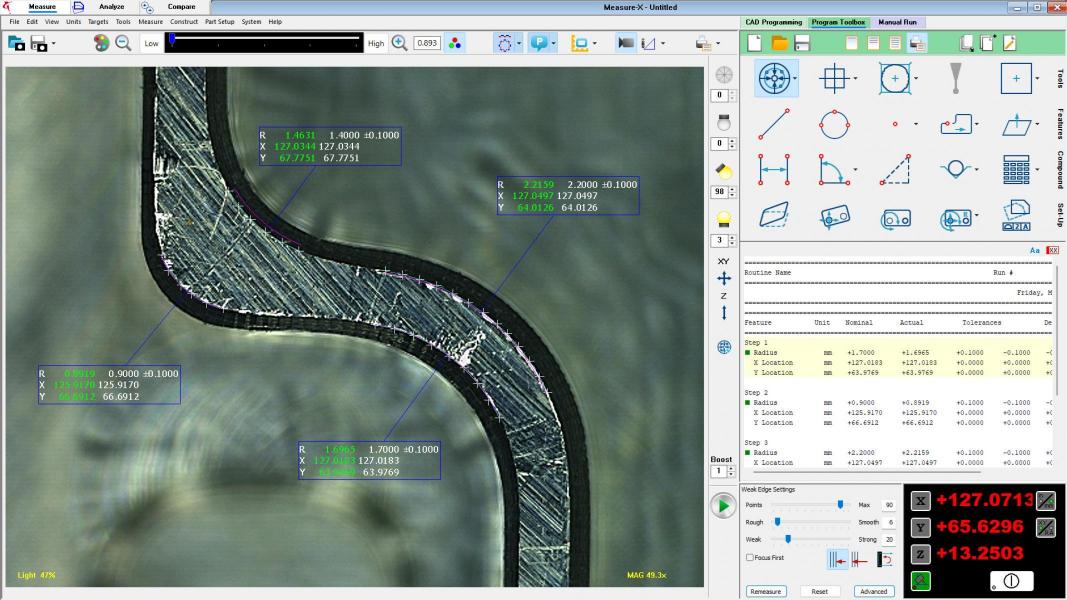Screen dimensions: 1067x600
Task: Switch to the Manual Run tab
Action: (897, 22)
